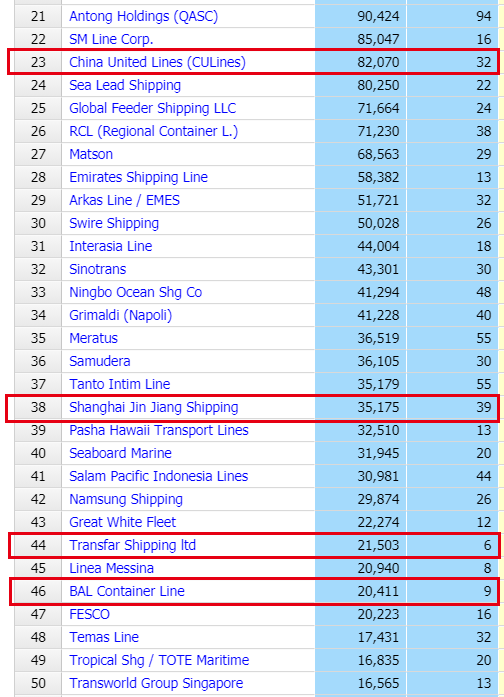Select the TEU value 82,070
Viewport: 504px width, 697px height.
[x=378, y=62]
